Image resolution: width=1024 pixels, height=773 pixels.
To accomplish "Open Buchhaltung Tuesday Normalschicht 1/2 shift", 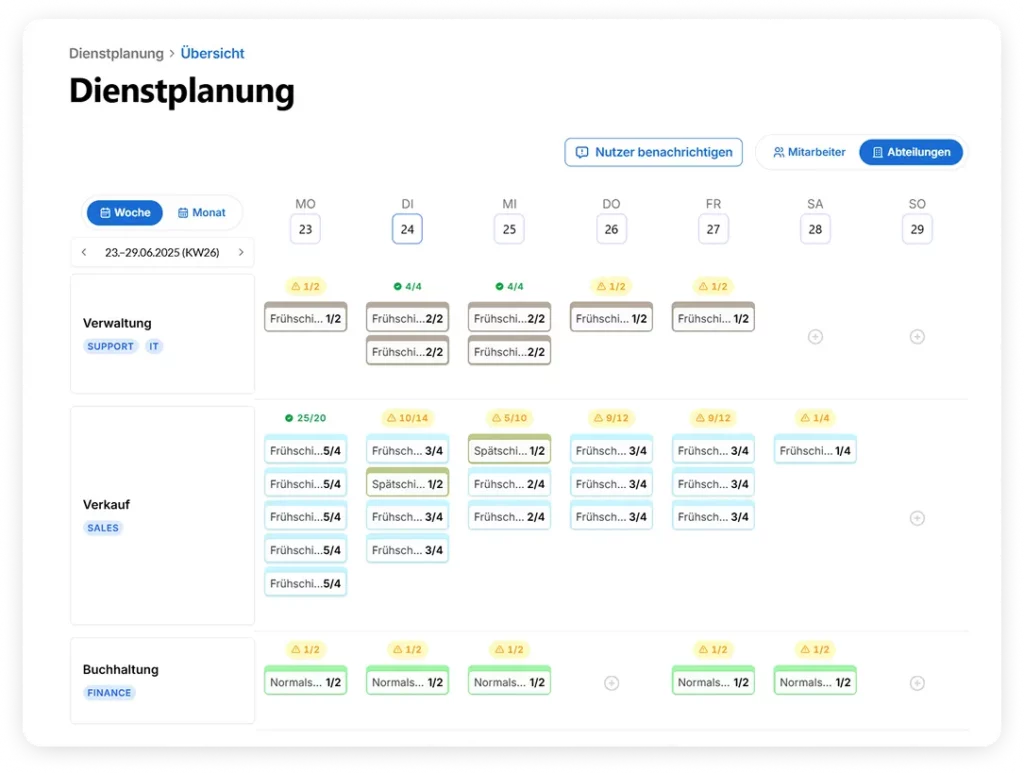I will [408, 681].
